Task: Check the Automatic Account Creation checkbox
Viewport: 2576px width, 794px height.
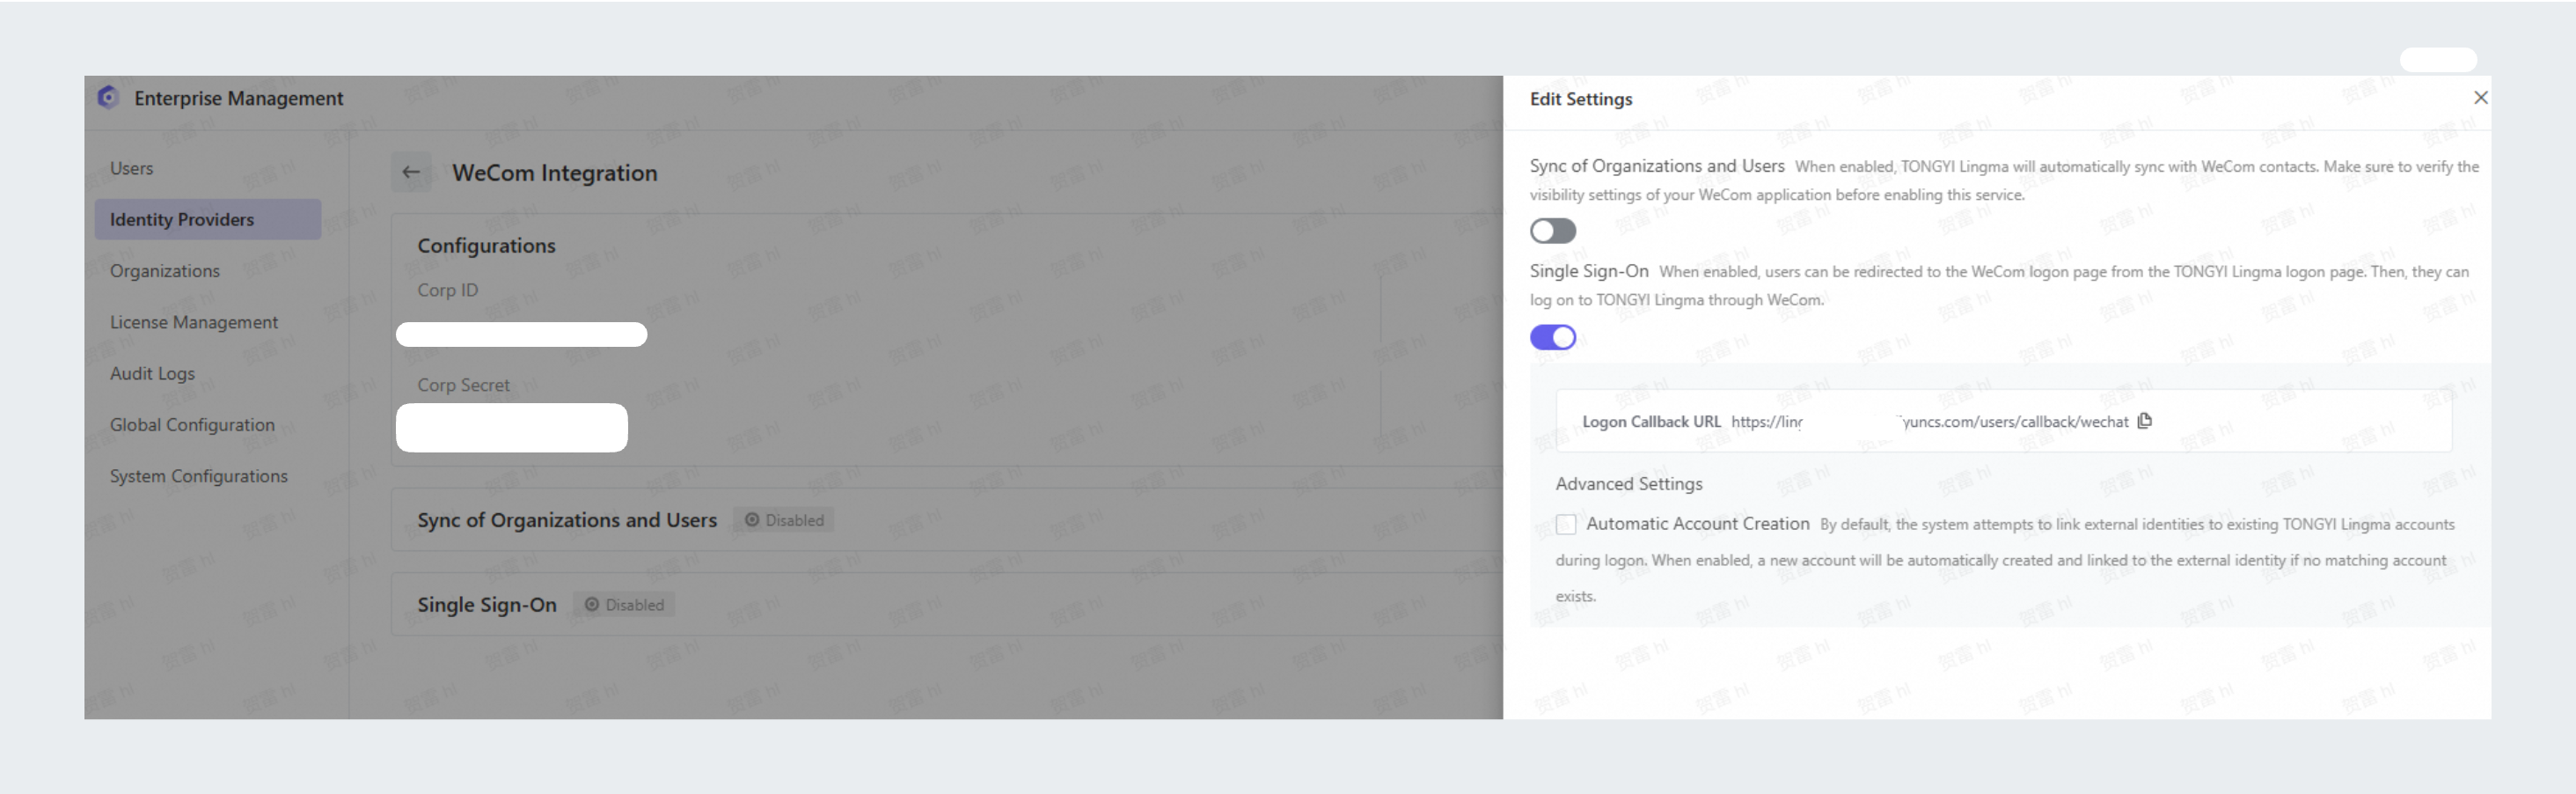Action: pos(1566,524)
